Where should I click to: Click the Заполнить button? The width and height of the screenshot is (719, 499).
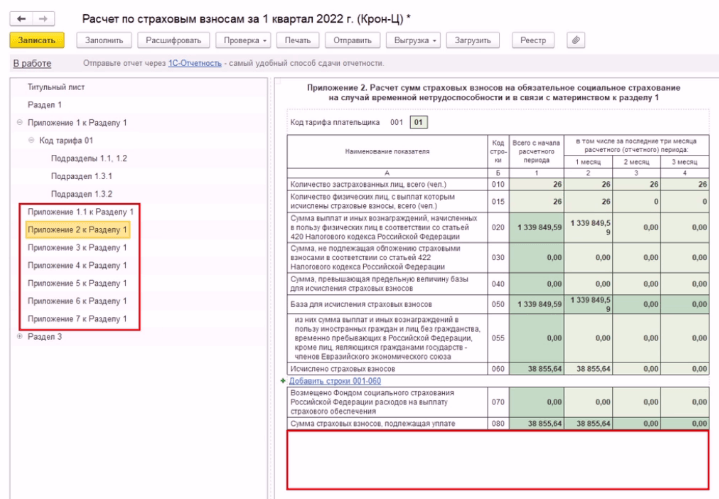103,41
